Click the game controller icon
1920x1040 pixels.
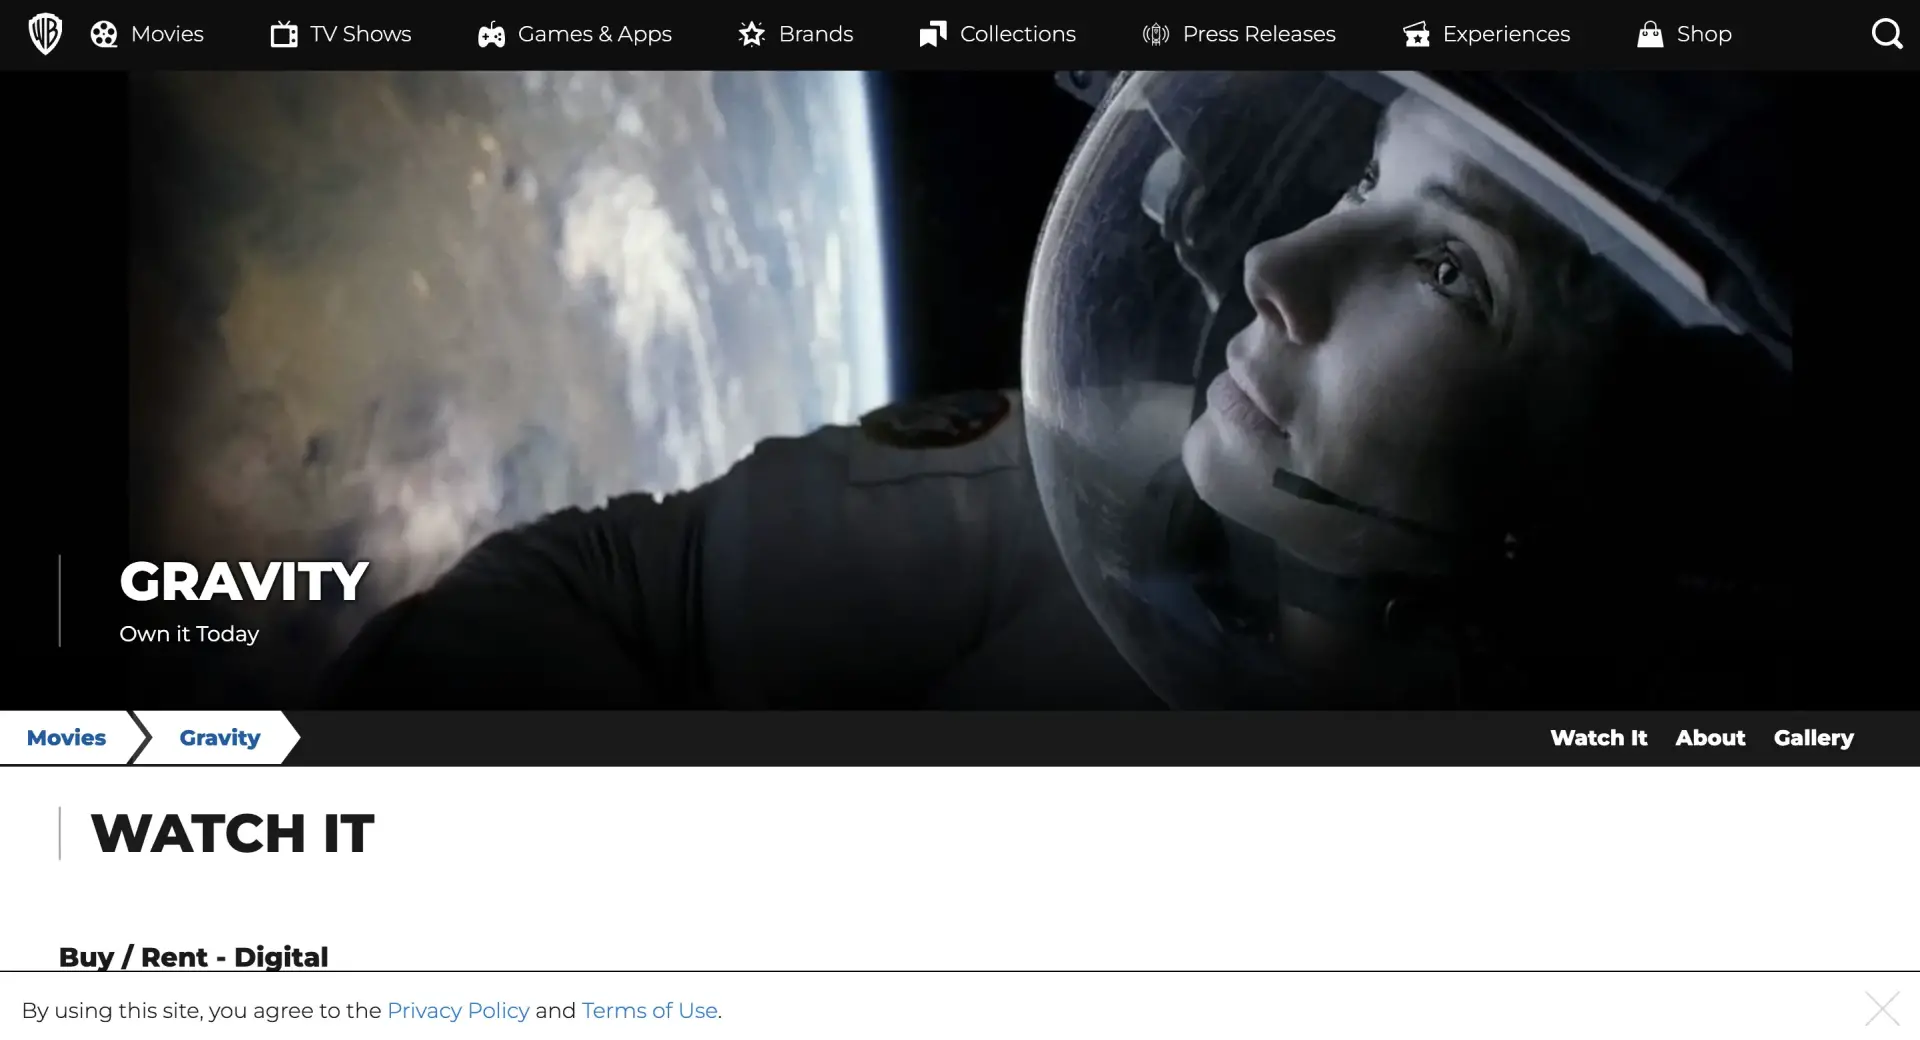(x=491, y=36)
